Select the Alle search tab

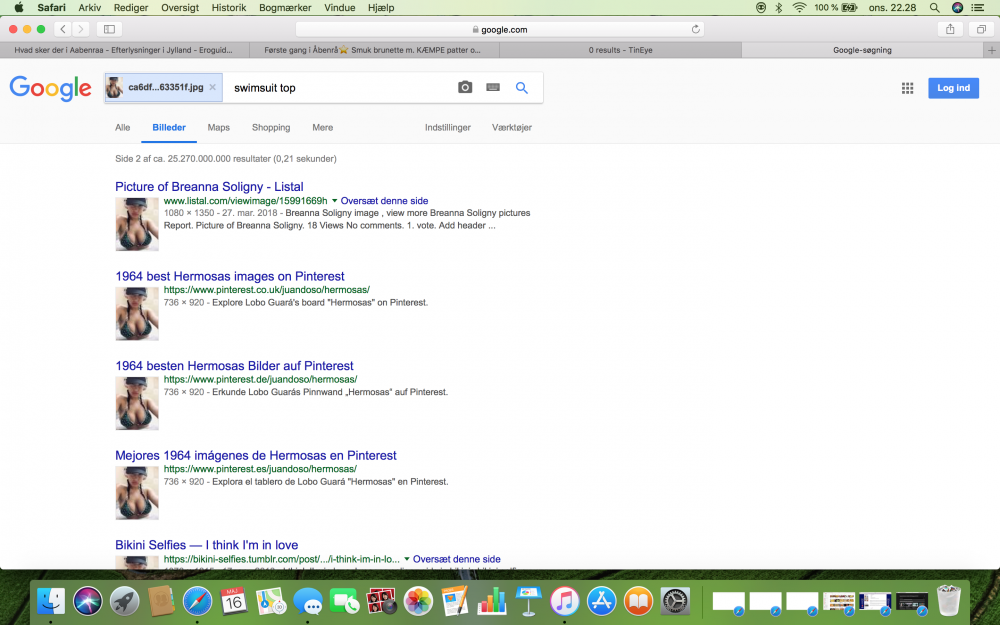(122, 128)
